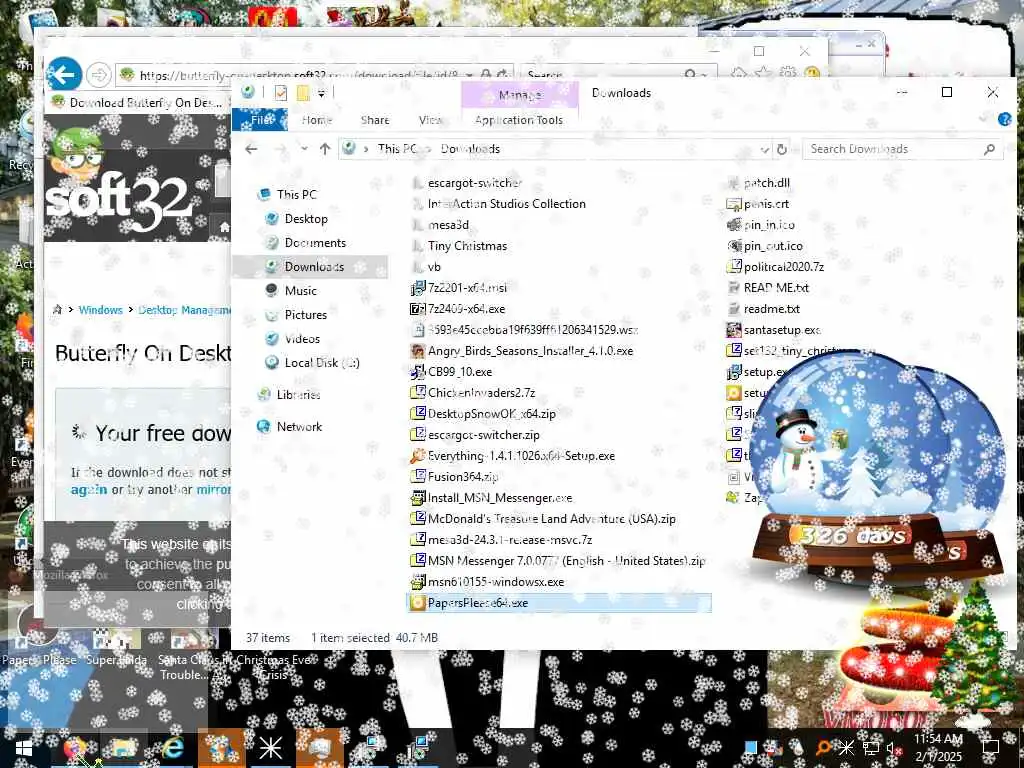This screenshot has height=768, width=1024.
Task: Select Libraries in navigation pane
Action: coord(289,394)
